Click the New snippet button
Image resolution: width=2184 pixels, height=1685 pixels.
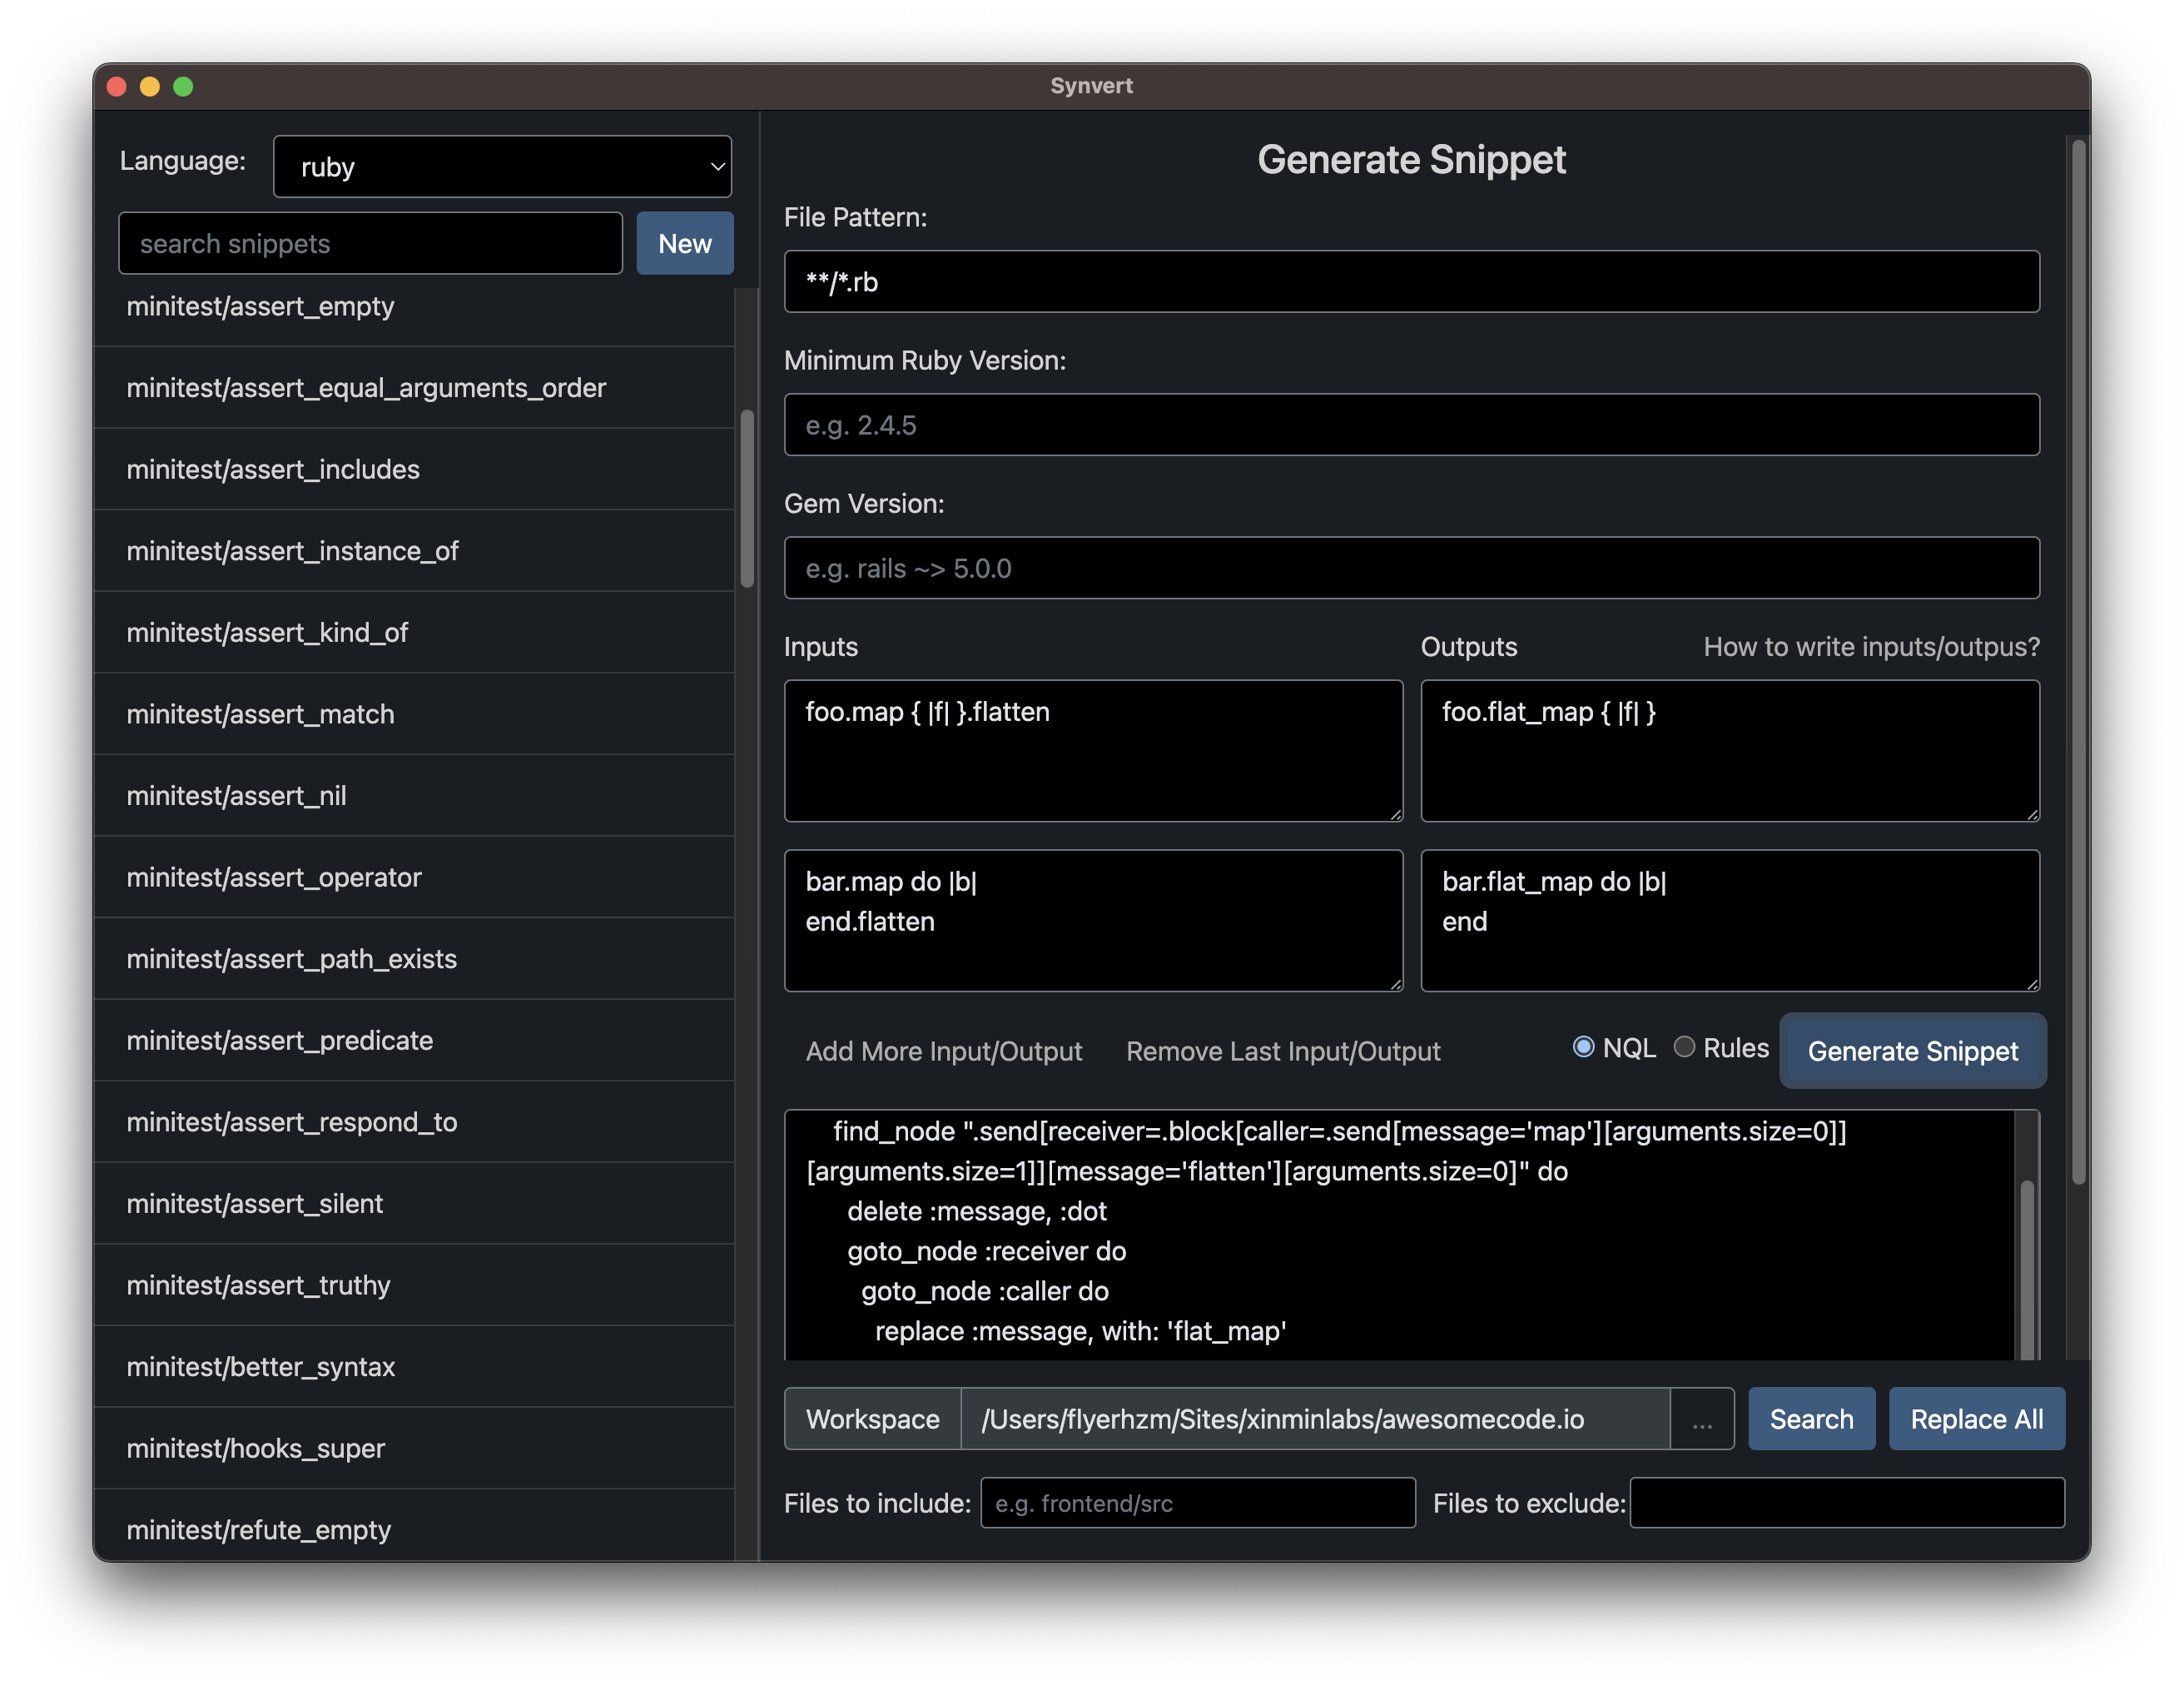684,243
